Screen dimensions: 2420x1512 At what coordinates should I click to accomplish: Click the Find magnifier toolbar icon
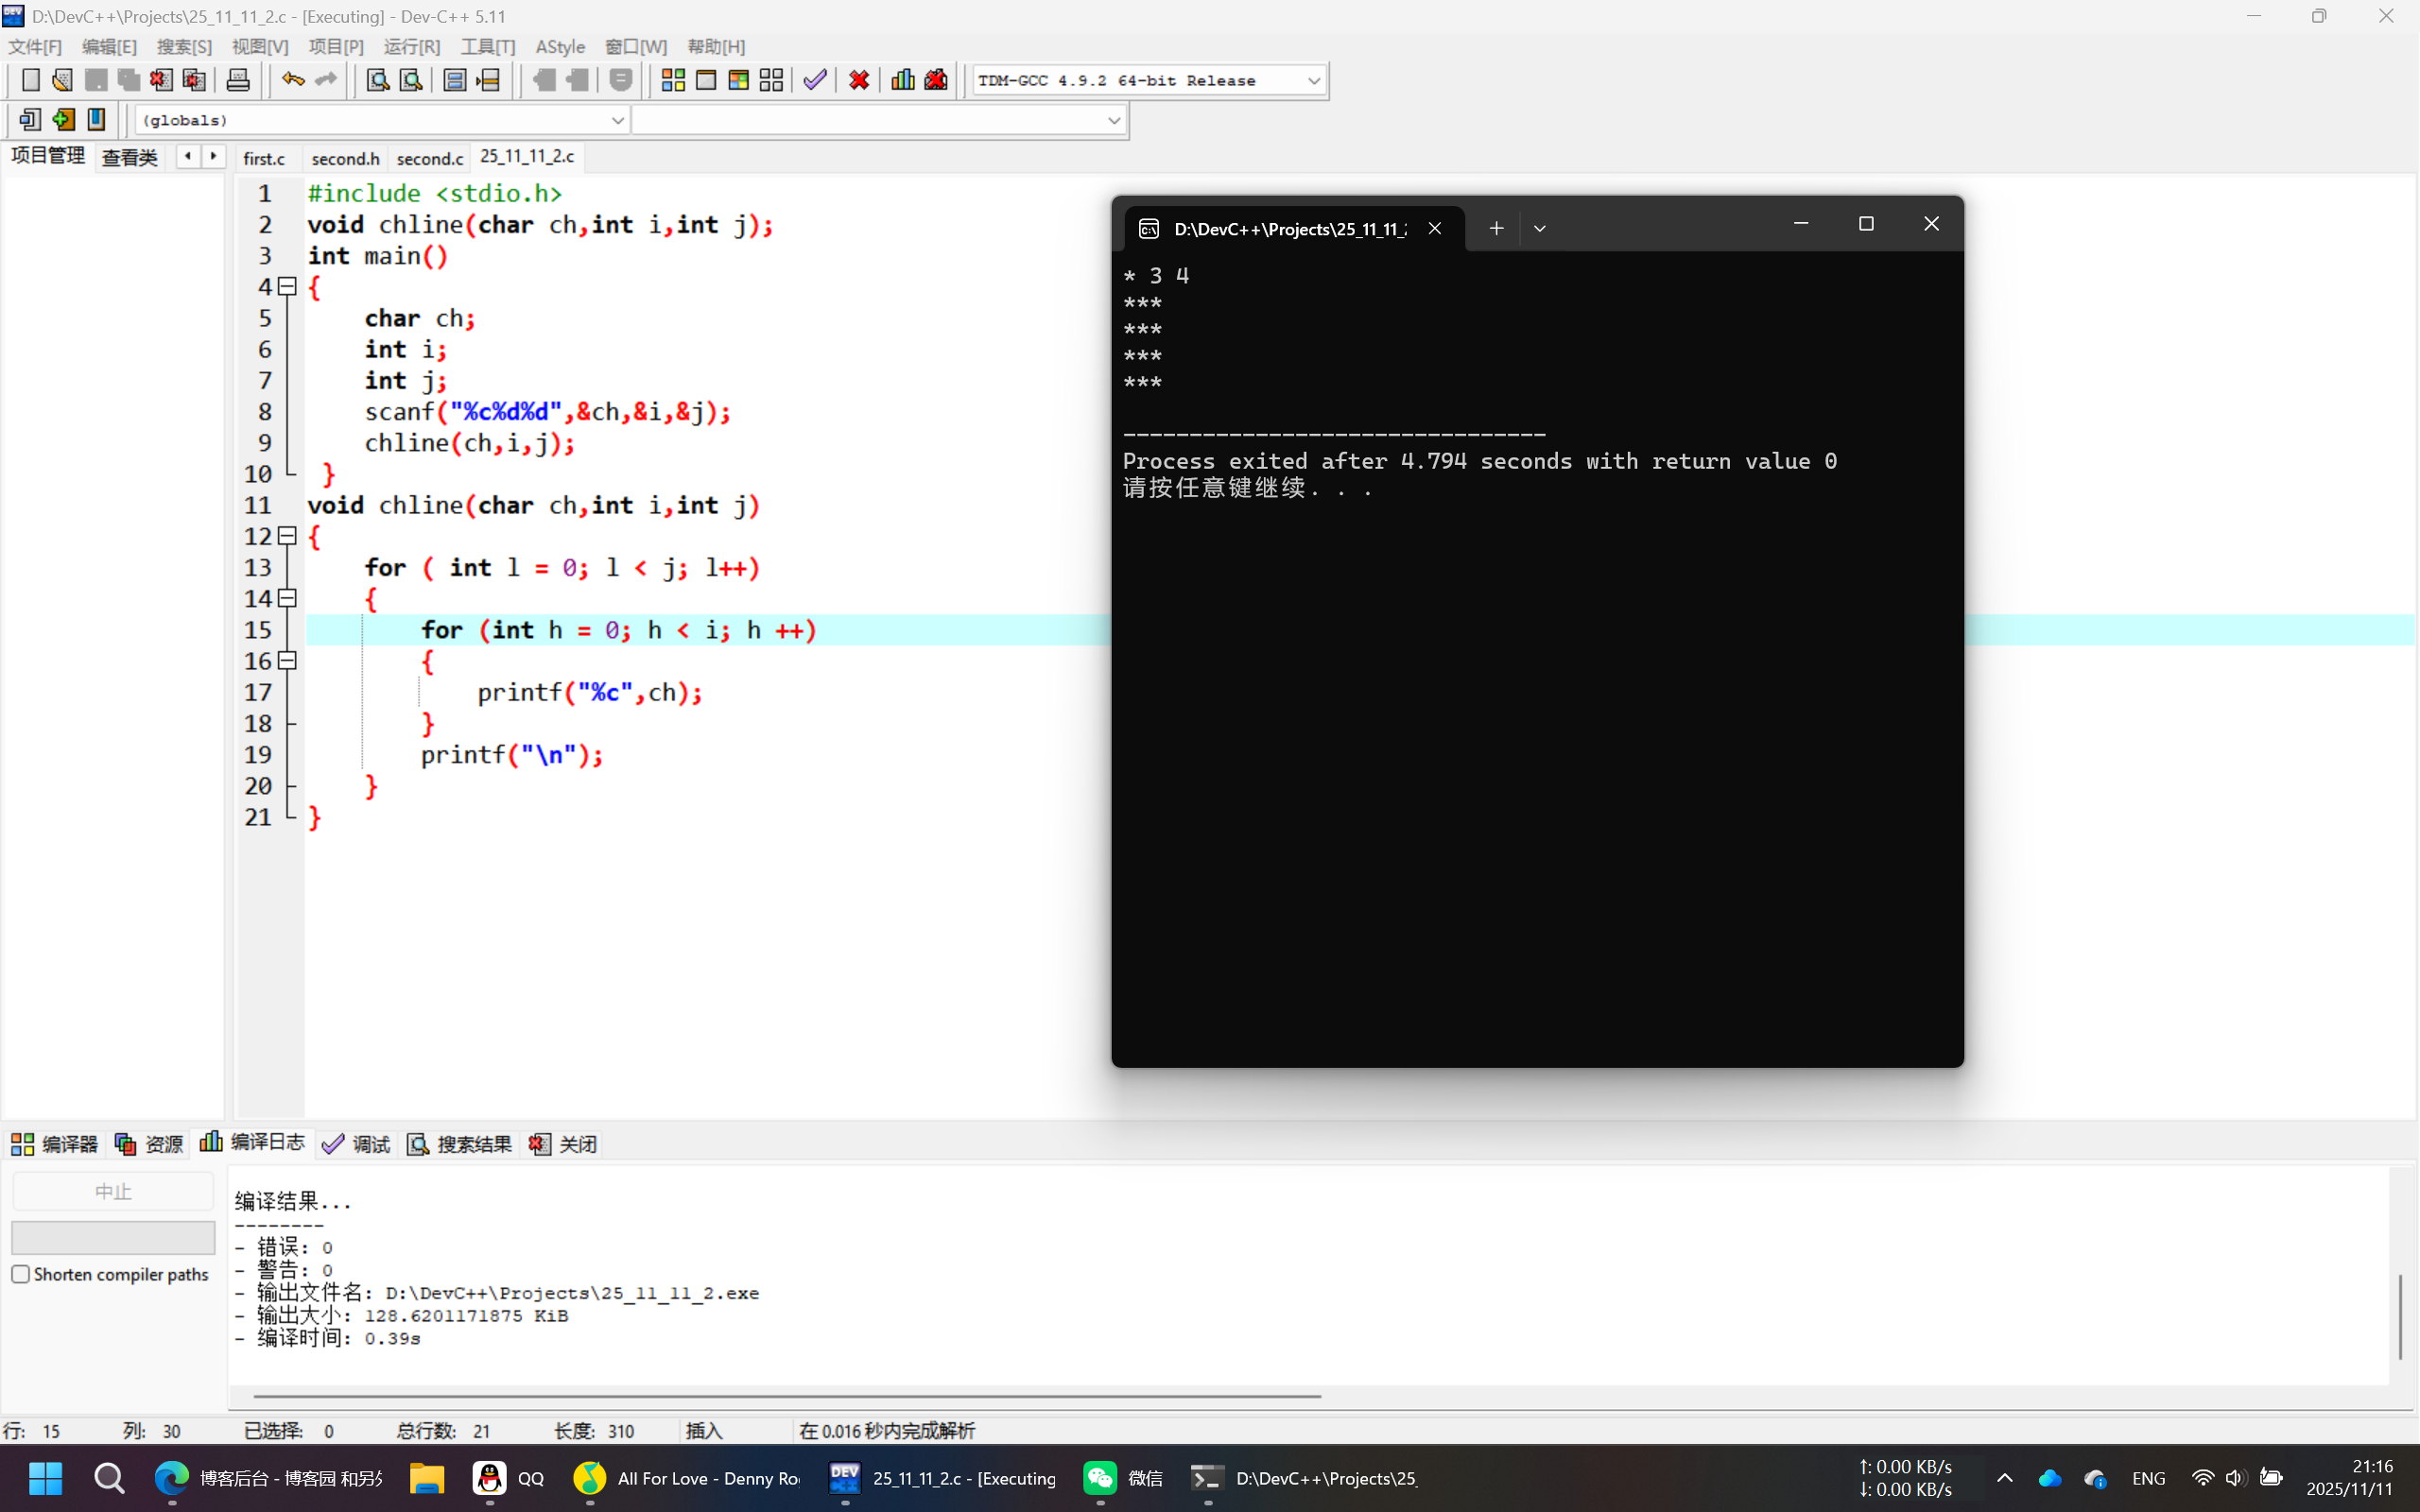coord(377,80)
